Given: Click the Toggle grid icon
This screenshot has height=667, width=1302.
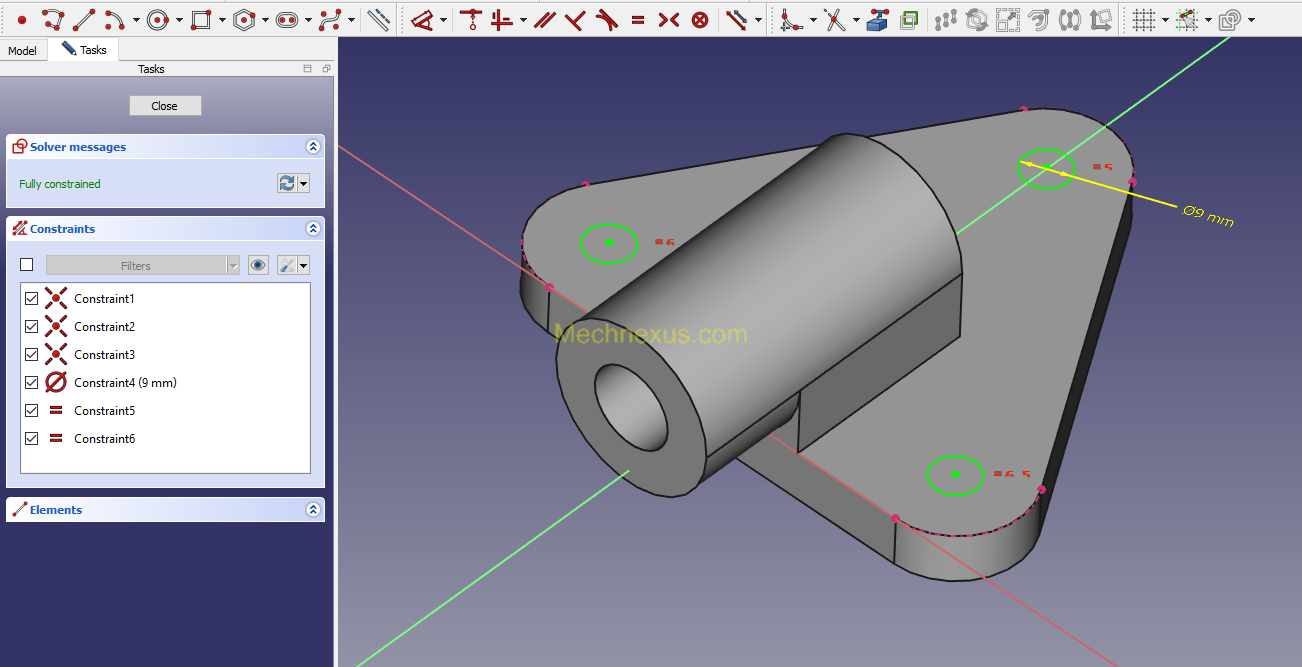Looking at the screenshot, I should coord(1145,19).
